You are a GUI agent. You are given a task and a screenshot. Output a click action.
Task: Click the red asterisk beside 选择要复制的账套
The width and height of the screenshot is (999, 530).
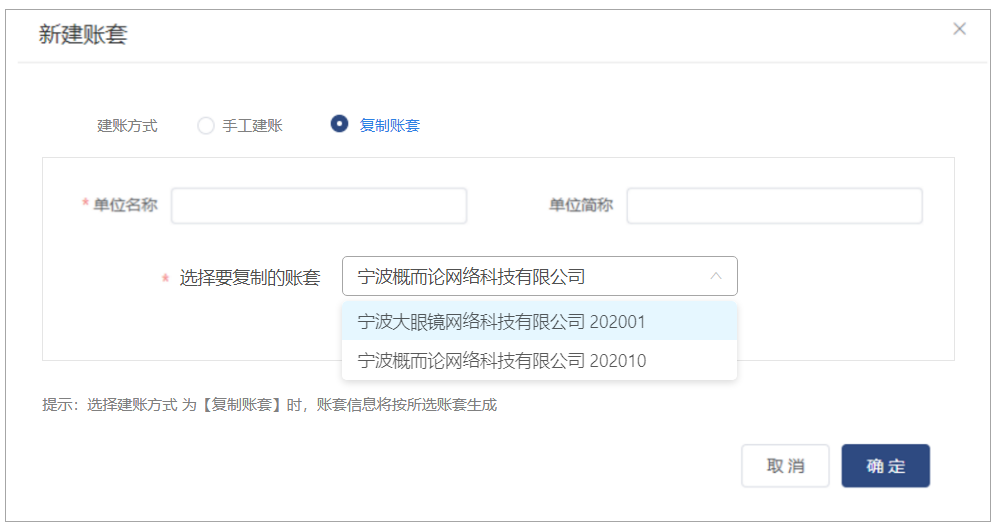point(165,278)
